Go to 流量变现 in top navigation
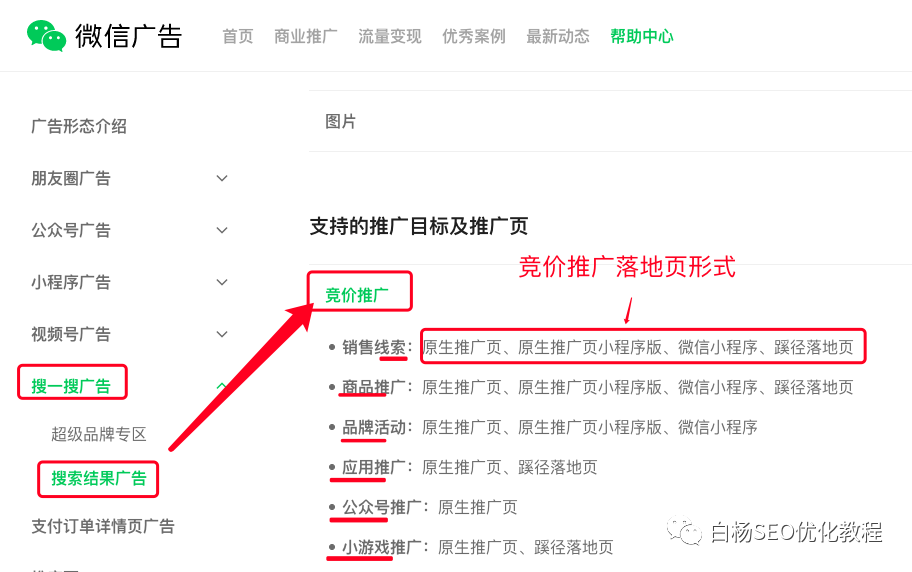Image resolution: width=912 pixels, height=572 pixels. [x=390, y=37]
